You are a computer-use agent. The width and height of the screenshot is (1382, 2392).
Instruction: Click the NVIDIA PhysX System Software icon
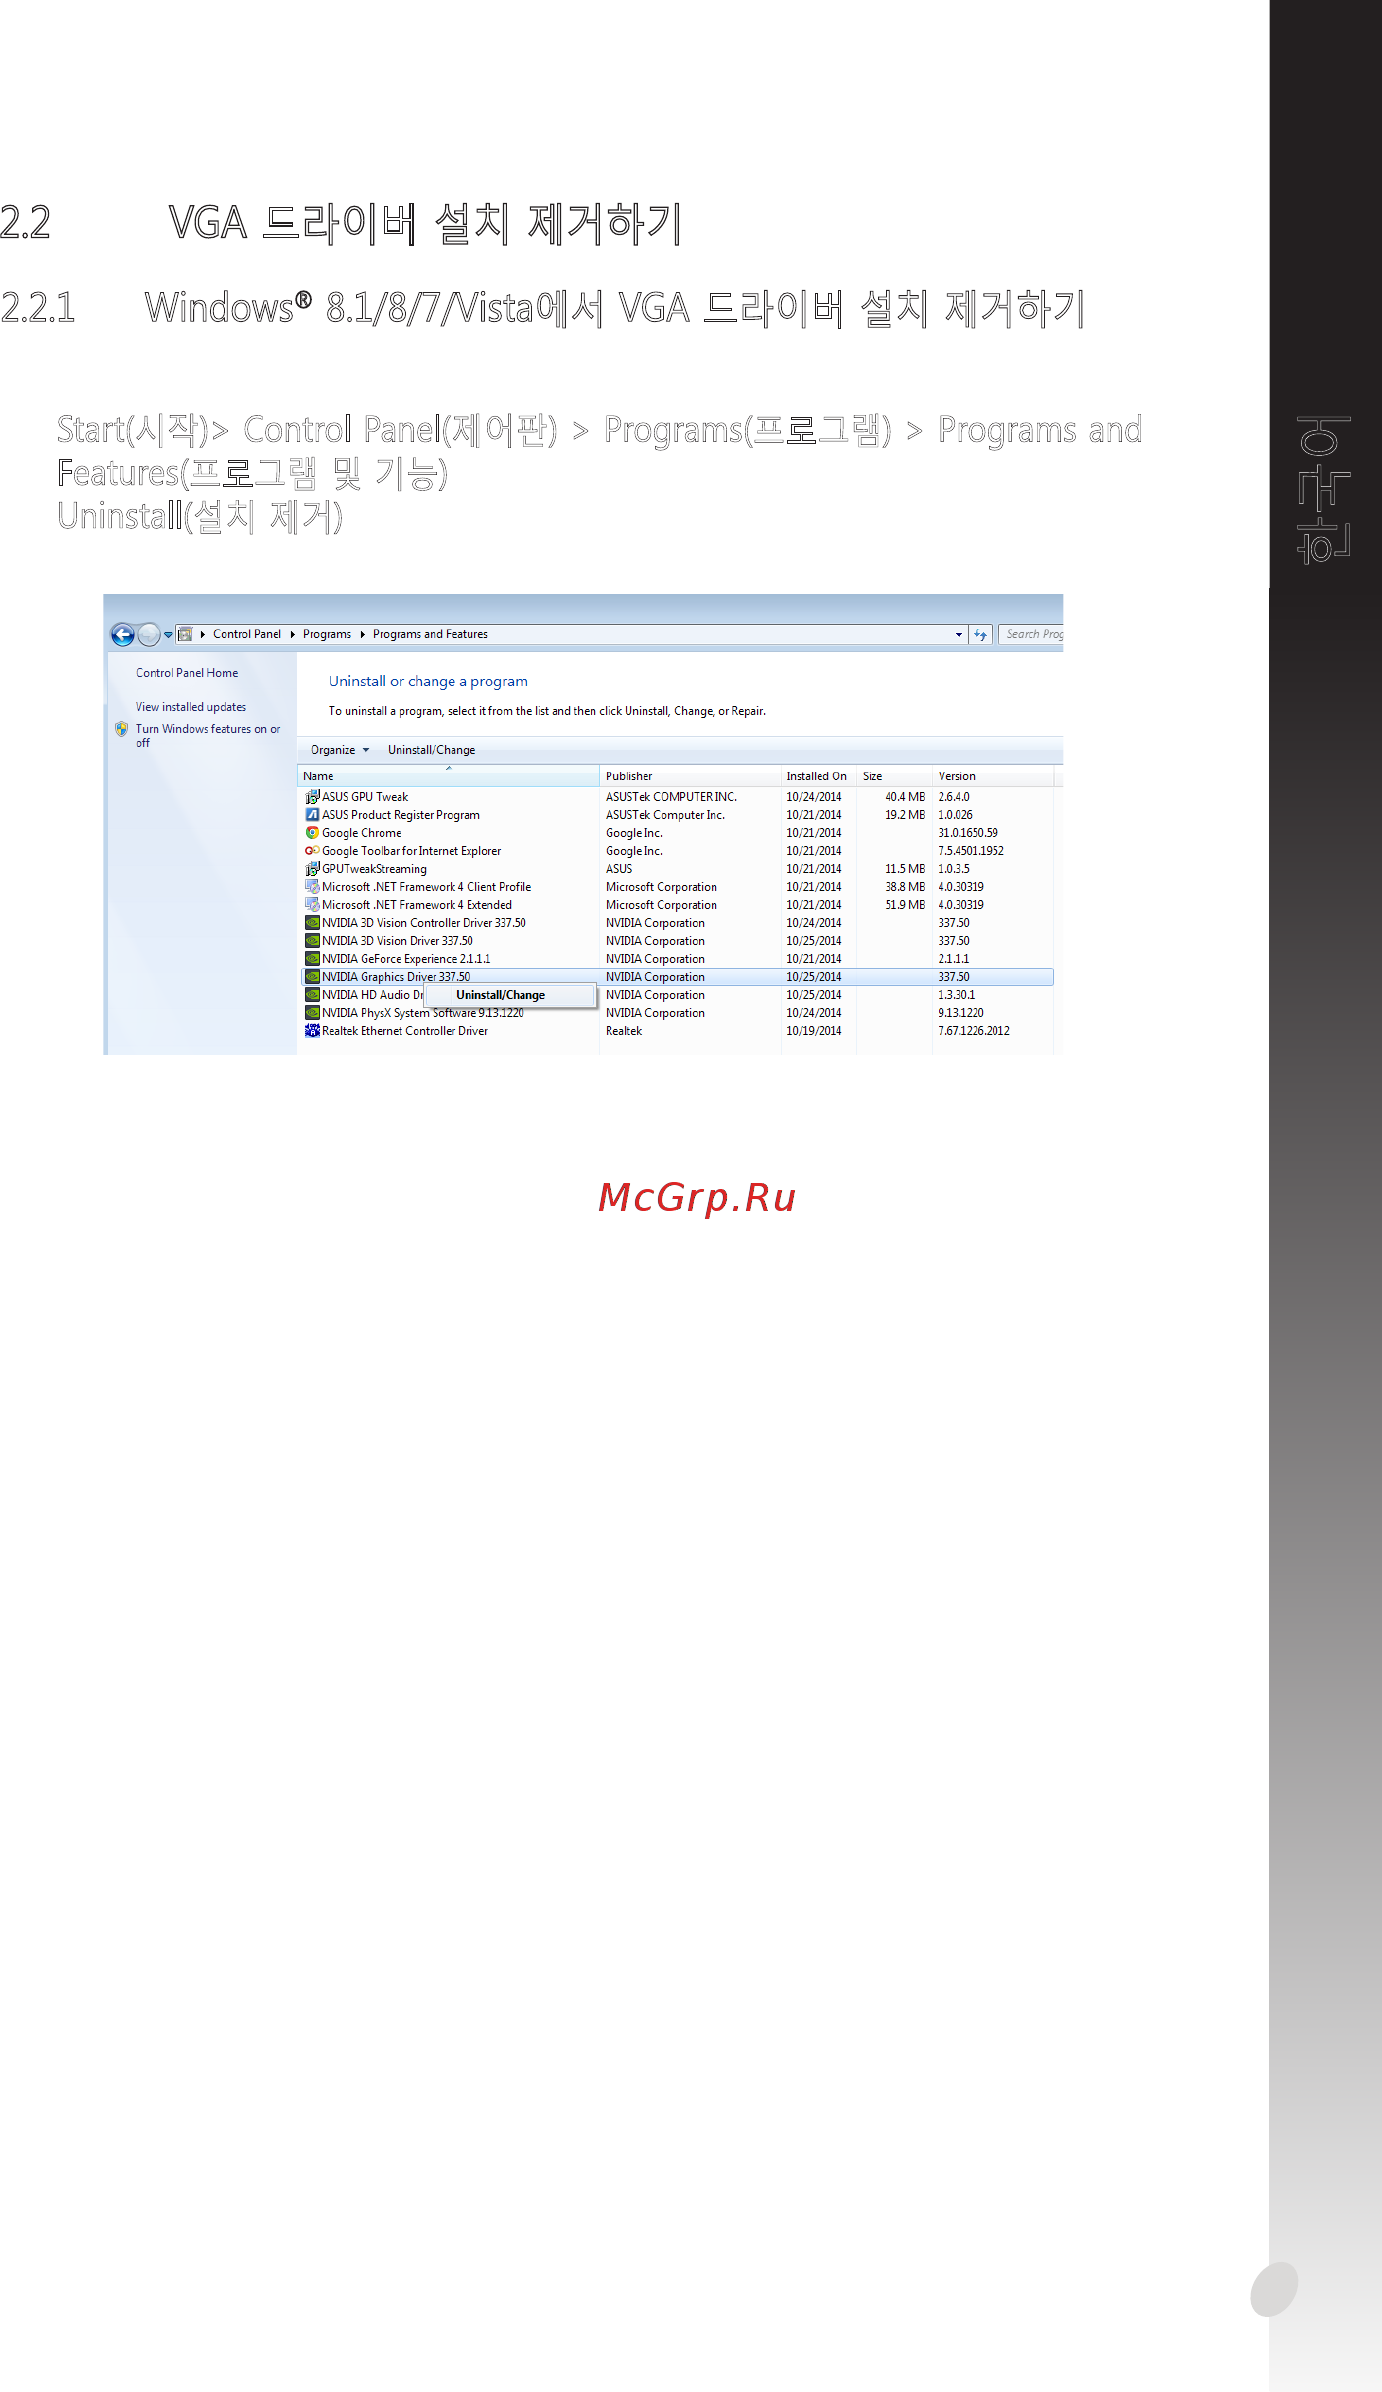pos(312,1013)
